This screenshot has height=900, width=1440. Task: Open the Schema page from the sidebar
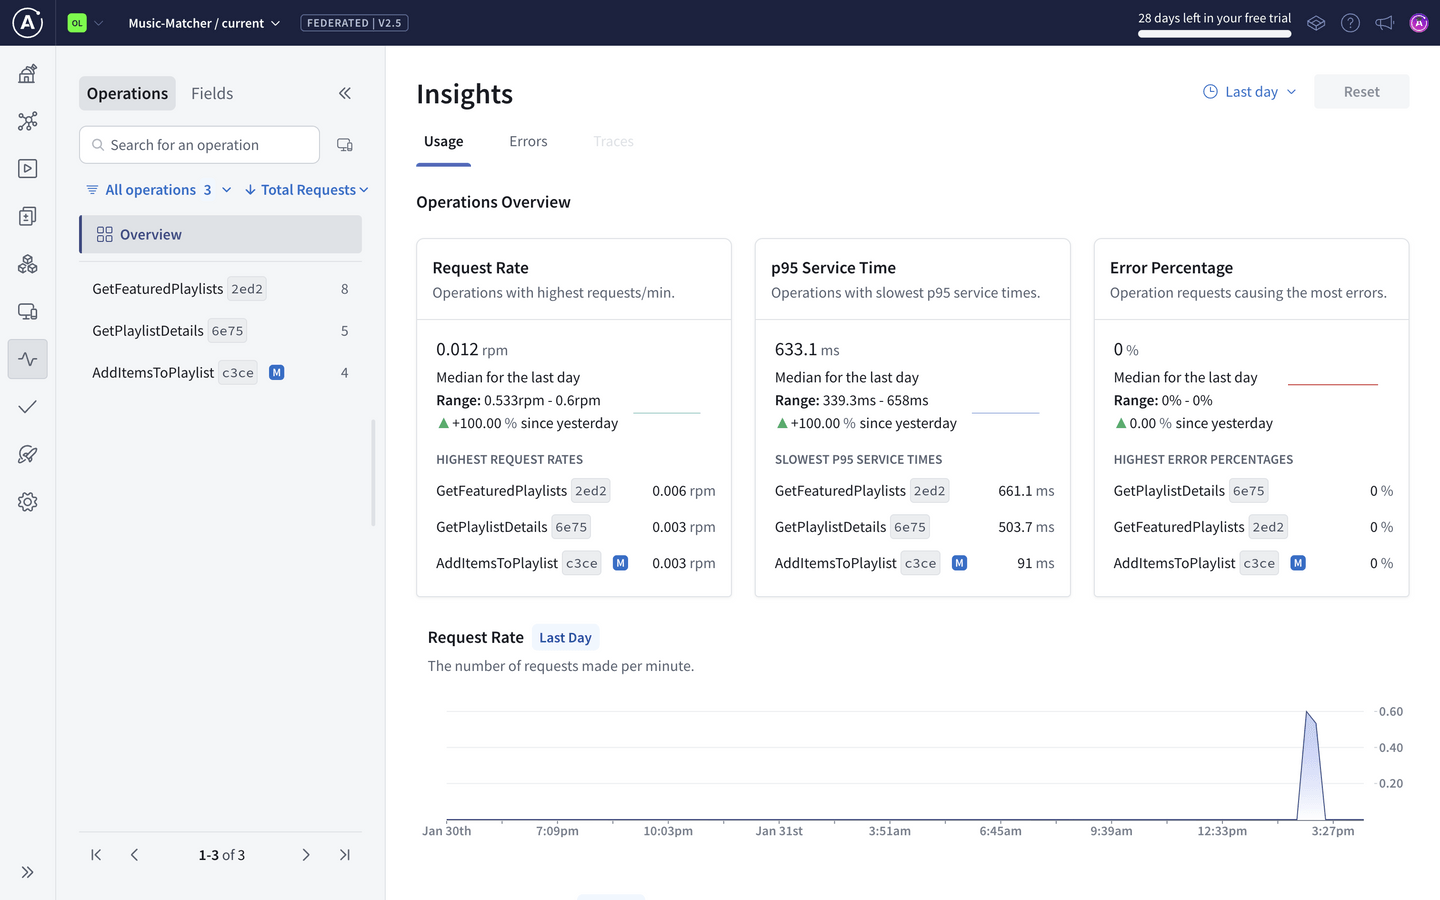point(27,121)
